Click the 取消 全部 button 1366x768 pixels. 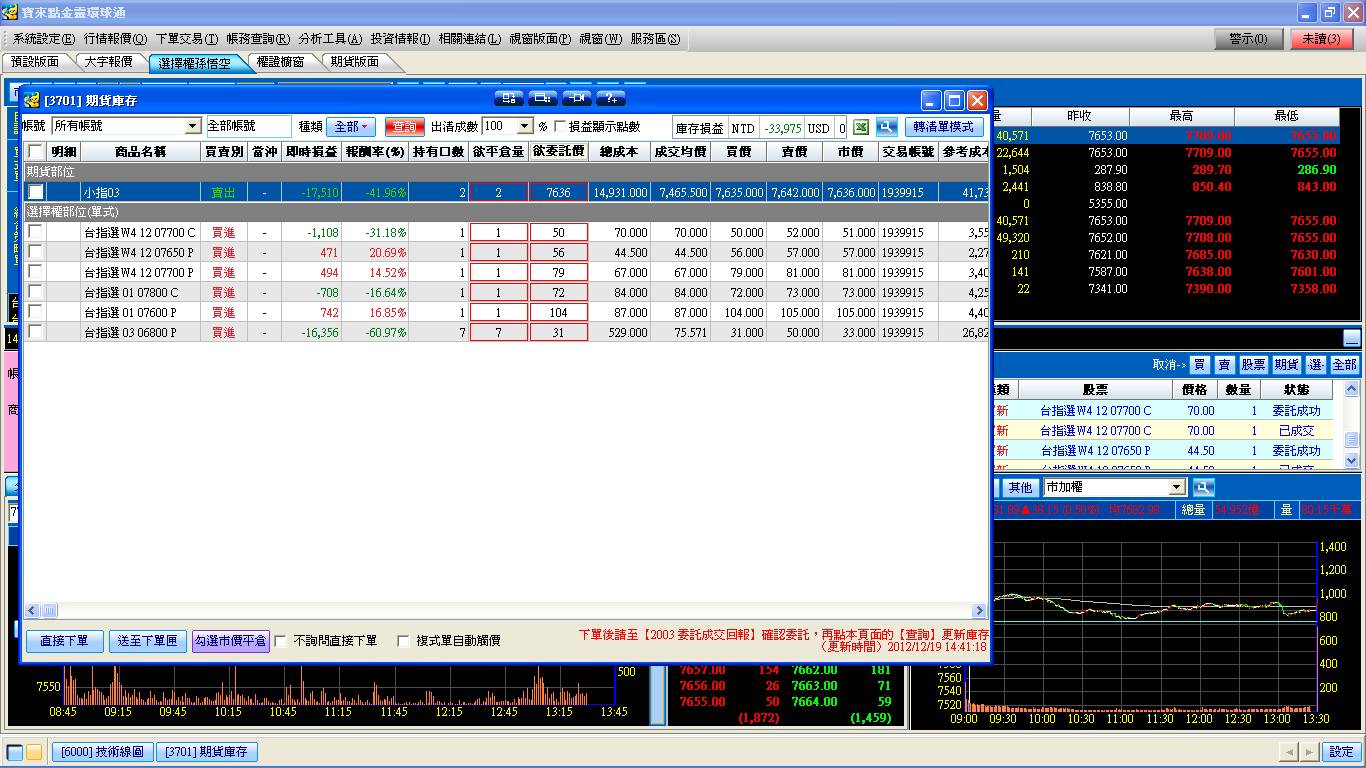[1344, 365]
